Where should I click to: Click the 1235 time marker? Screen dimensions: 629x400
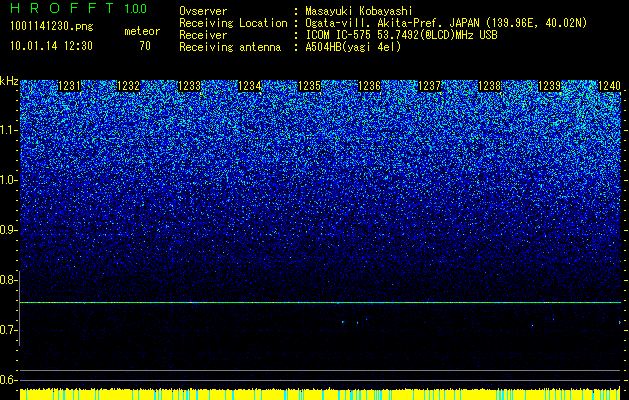click(310, 86)
